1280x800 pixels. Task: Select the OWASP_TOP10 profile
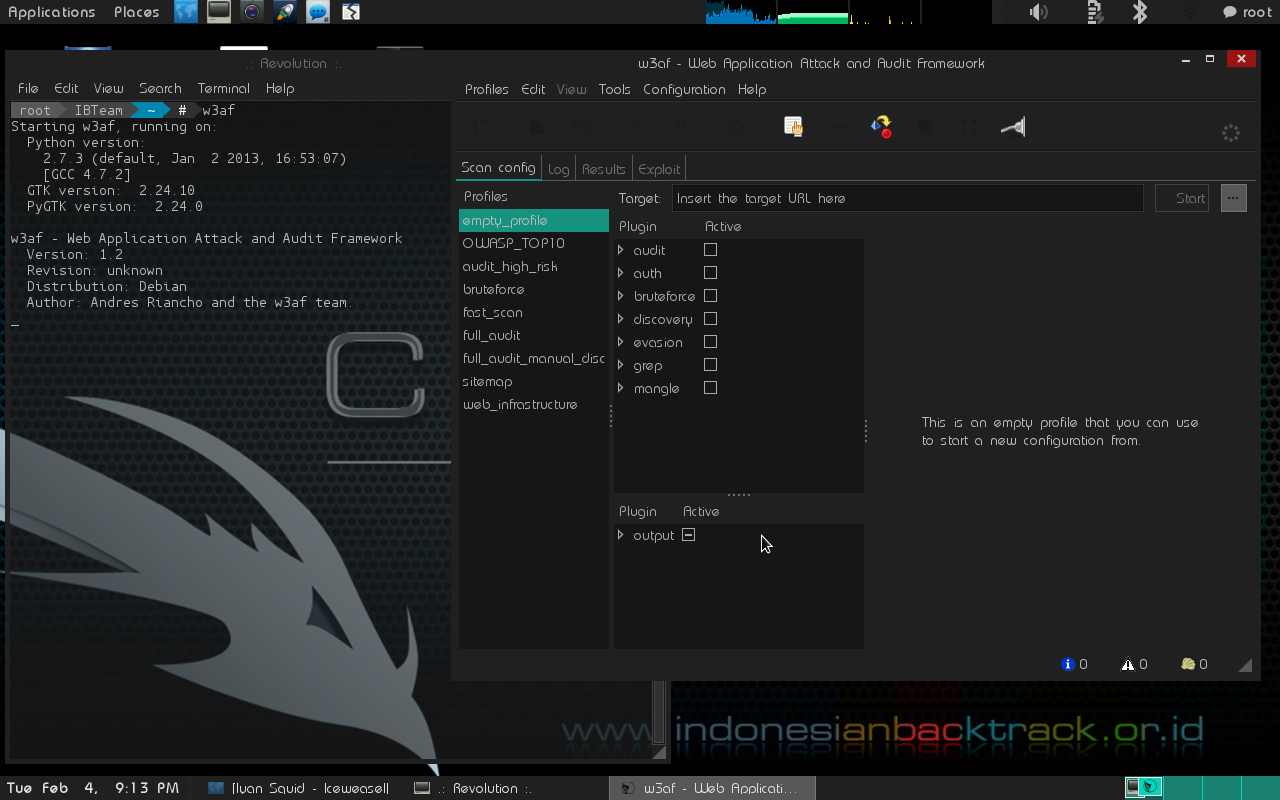pyautogui.click(x=533, y=243)
